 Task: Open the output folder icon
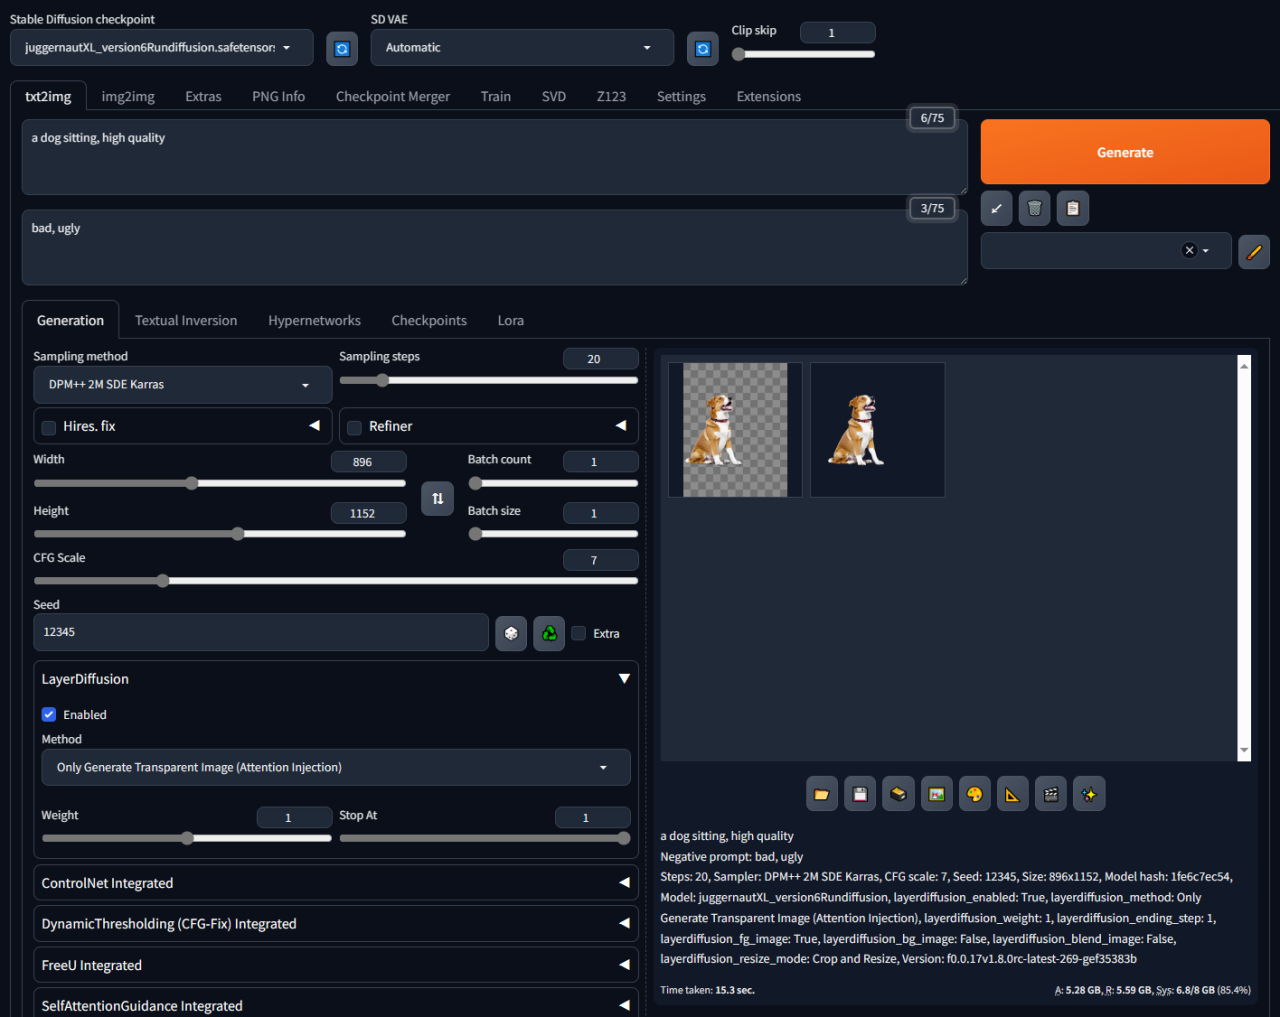(x=822, y=794)
